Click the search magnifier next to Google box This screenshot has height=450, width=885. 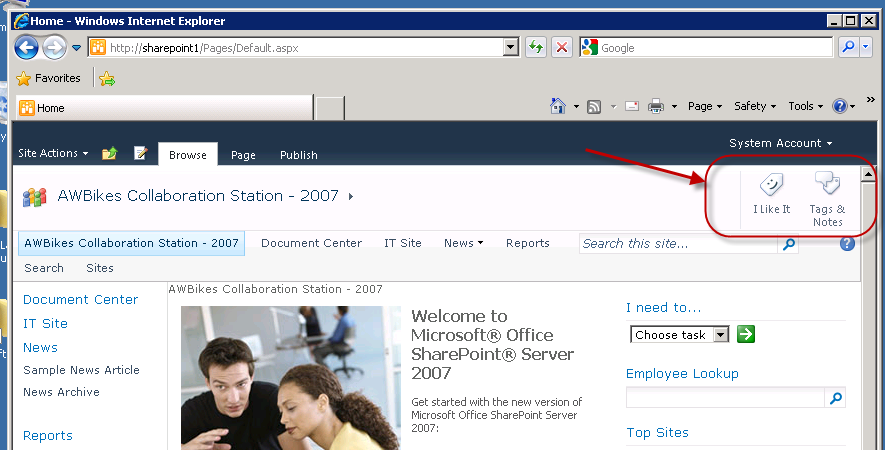(848, 47)
